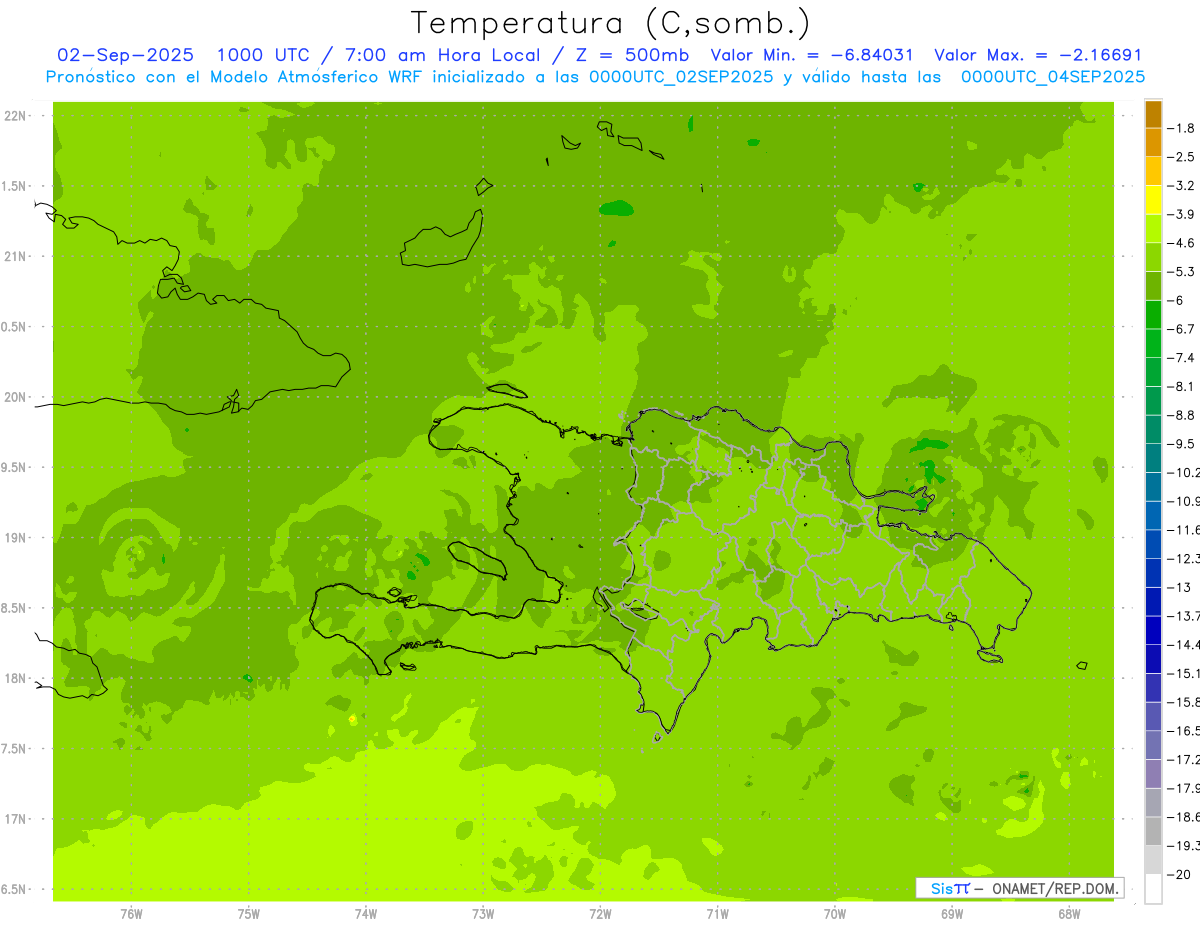This screenshot has height=927, width=1200.
Task: Click the '75W' longitude label
Action: point(249,914)
